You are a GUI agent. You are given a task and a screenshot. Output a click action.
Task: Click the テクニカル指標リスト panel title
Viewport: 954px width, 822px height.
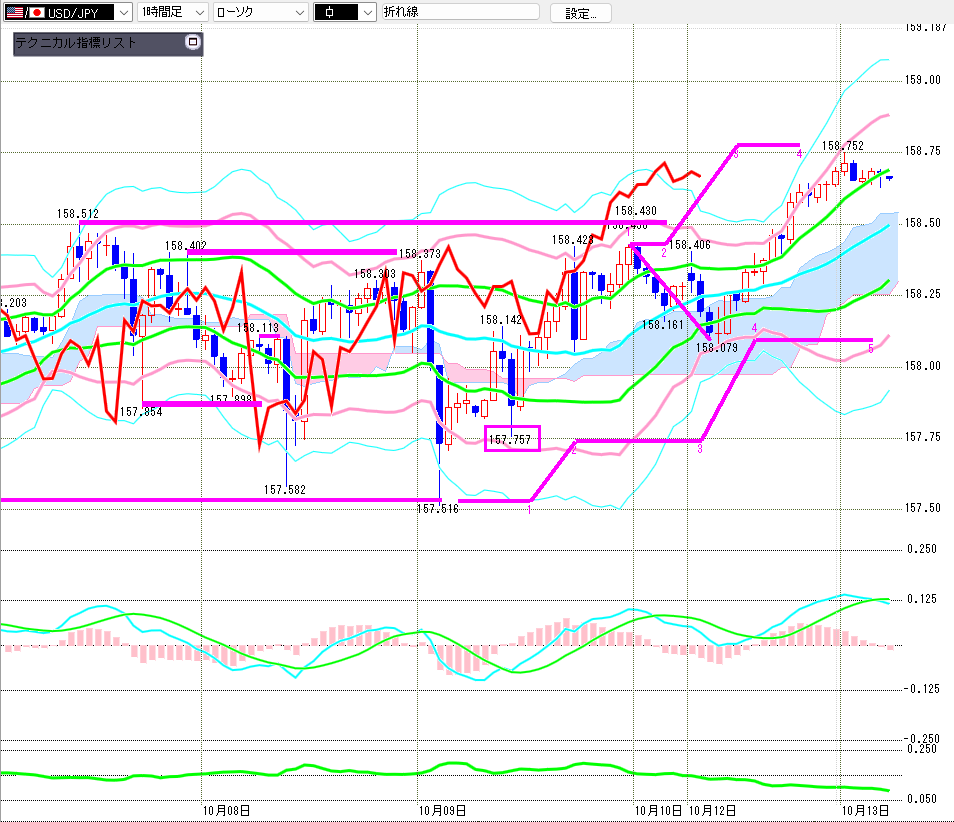pyautogui.click(x=75, y=43)
